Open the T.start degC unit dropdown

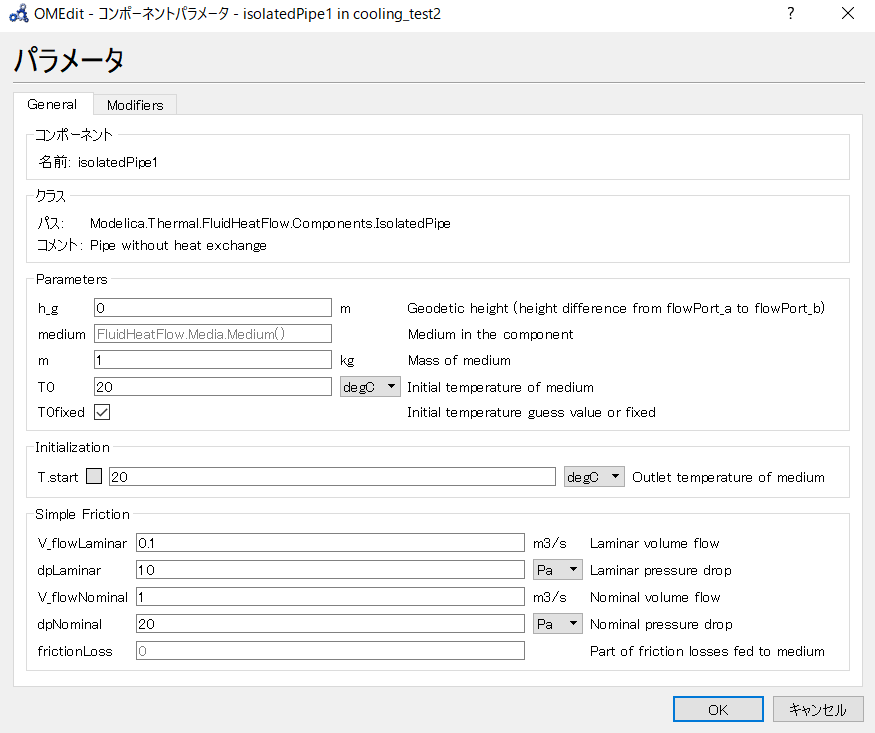click(594, 477)
